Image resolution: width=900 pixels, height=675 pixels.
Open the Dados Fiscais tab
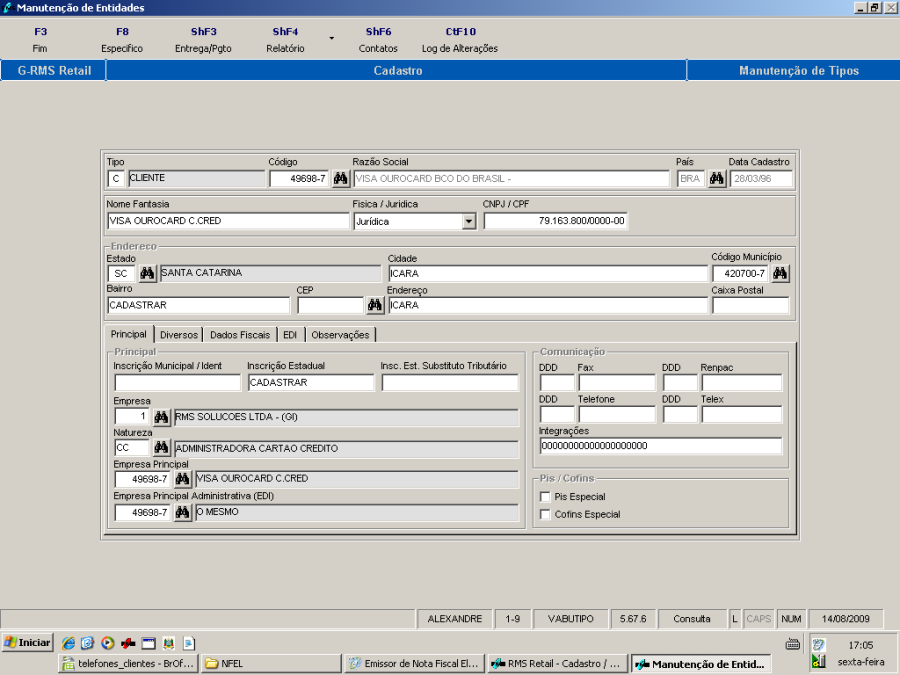pyautogui.click(x=240, y=335)
